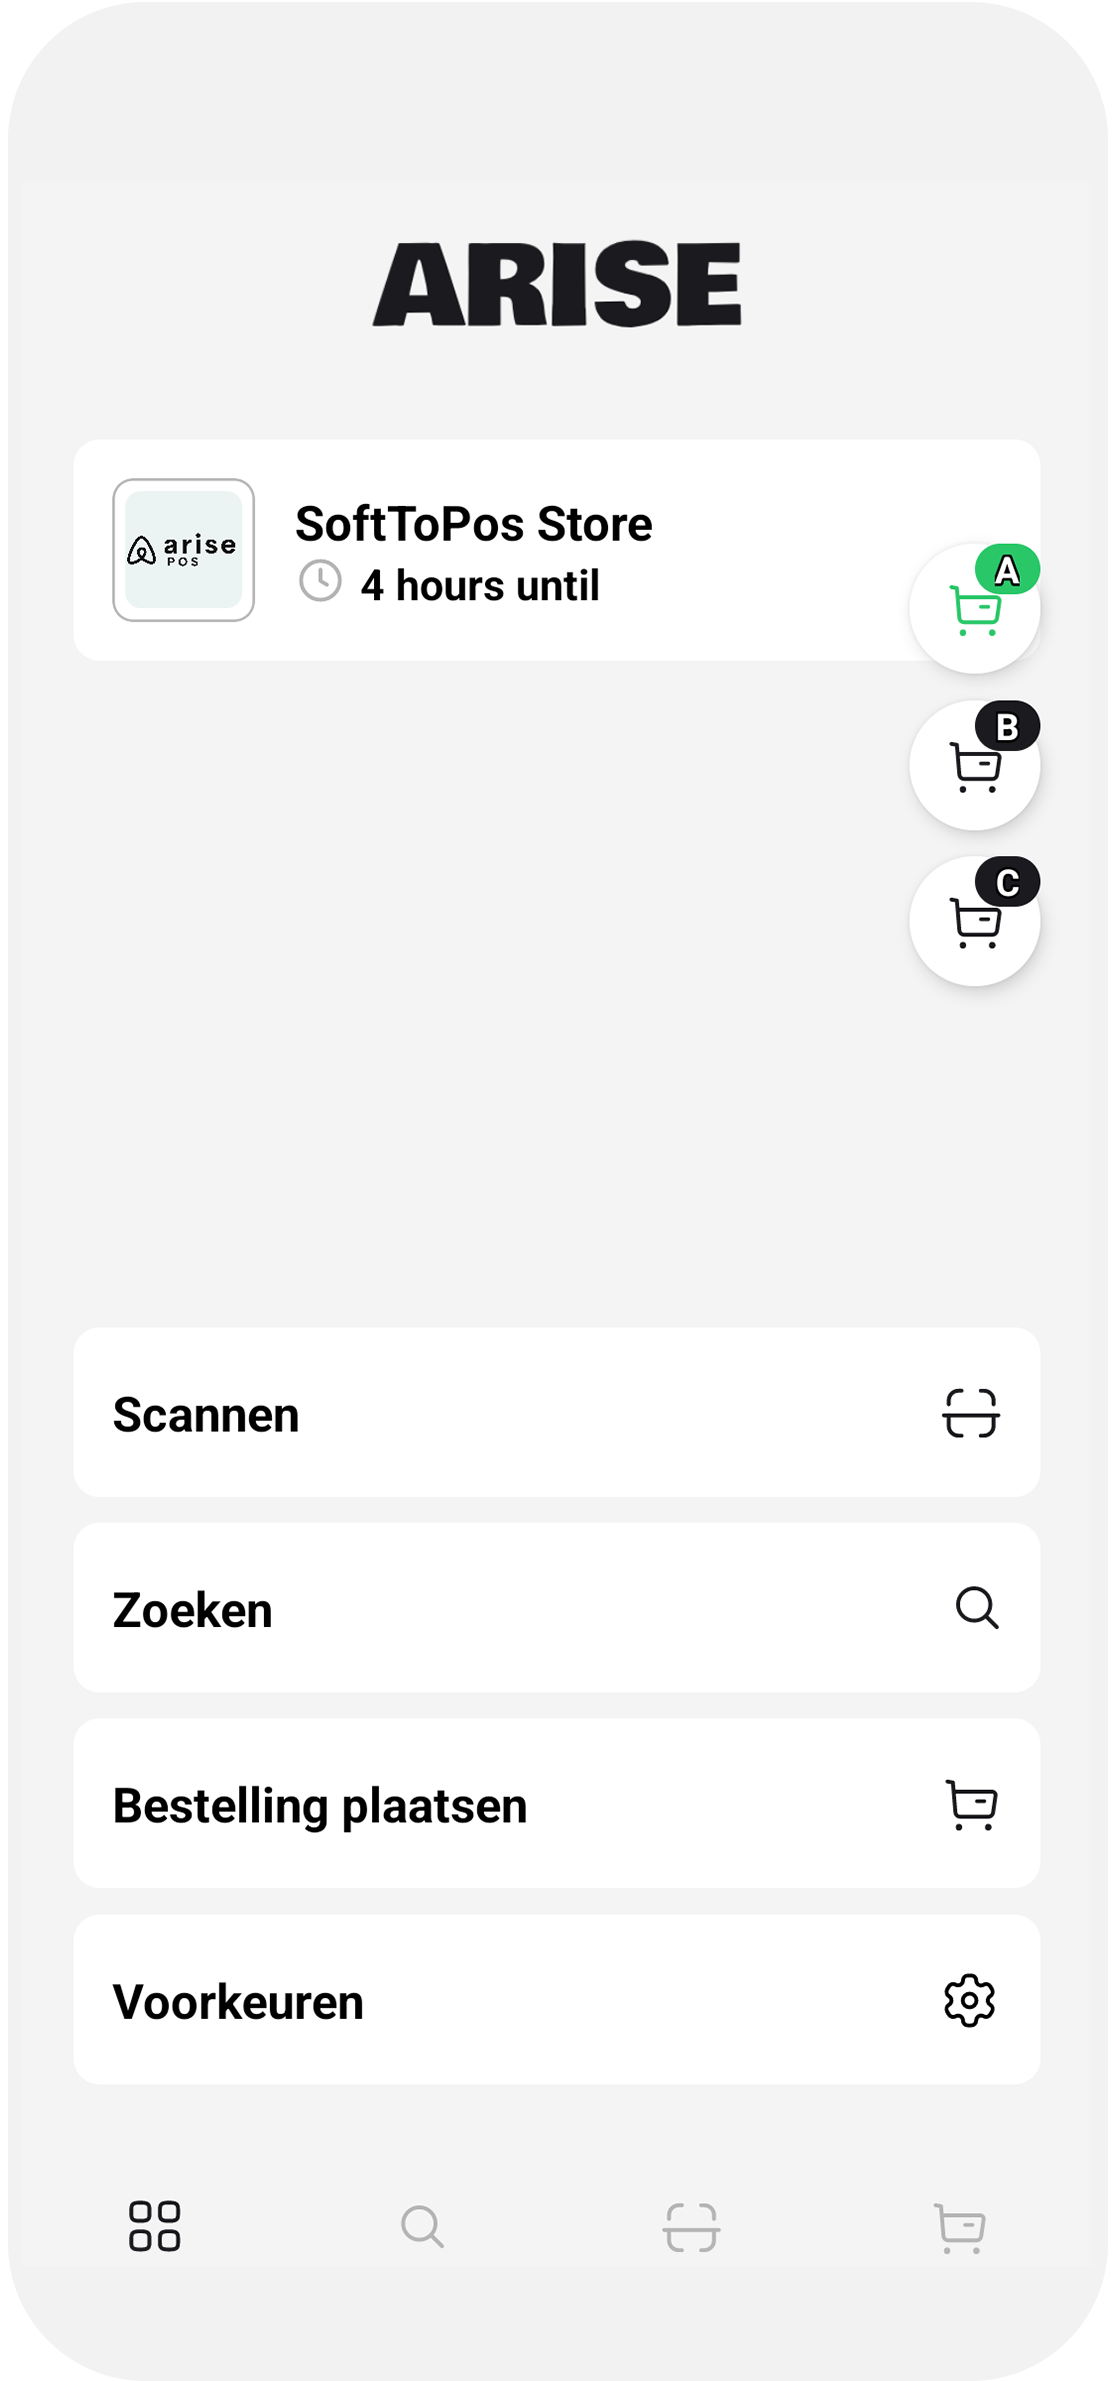This screenshot has height=2381, width=1114.
Task: Click the "4 hours until" text
Action: tap(480, 585)
